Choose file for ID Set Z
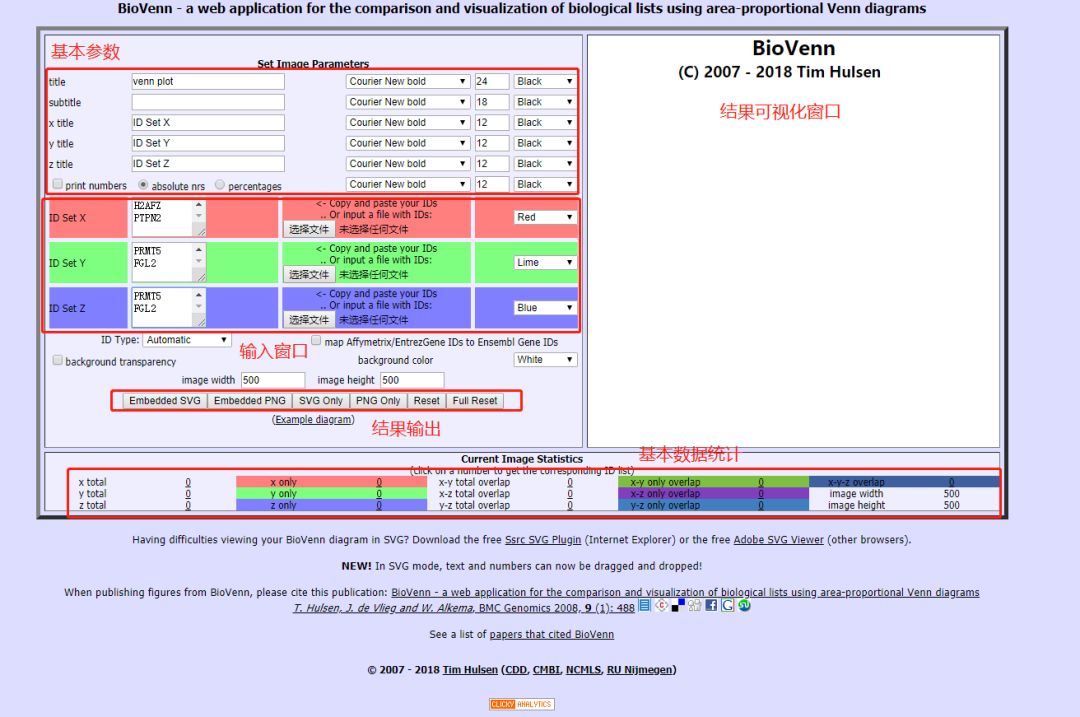This screenshot has width=1080, height=717. click(x=309, y=320)
